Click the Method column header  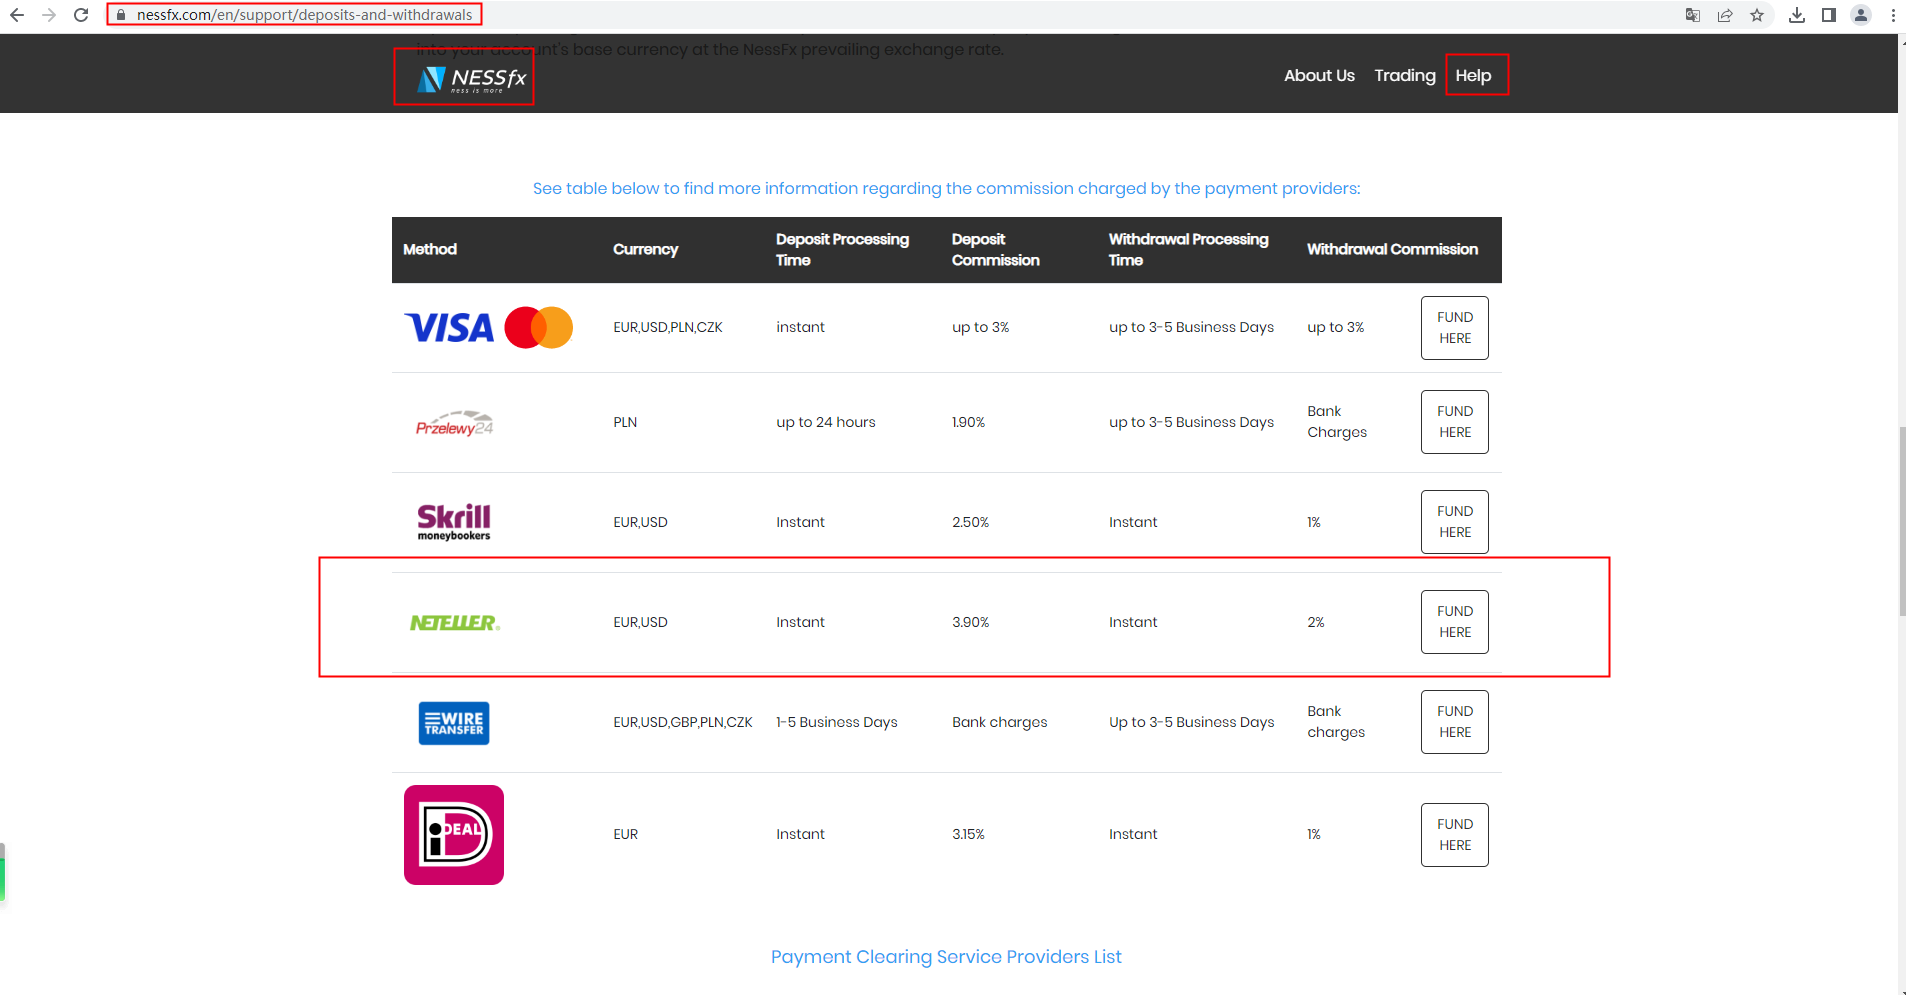coord(430,249)
